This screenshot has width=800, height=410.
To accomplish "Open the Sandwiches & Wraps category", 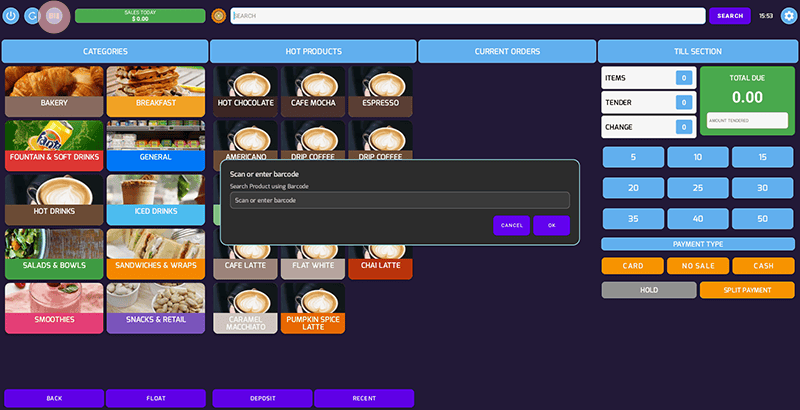I will click(156, 254).
